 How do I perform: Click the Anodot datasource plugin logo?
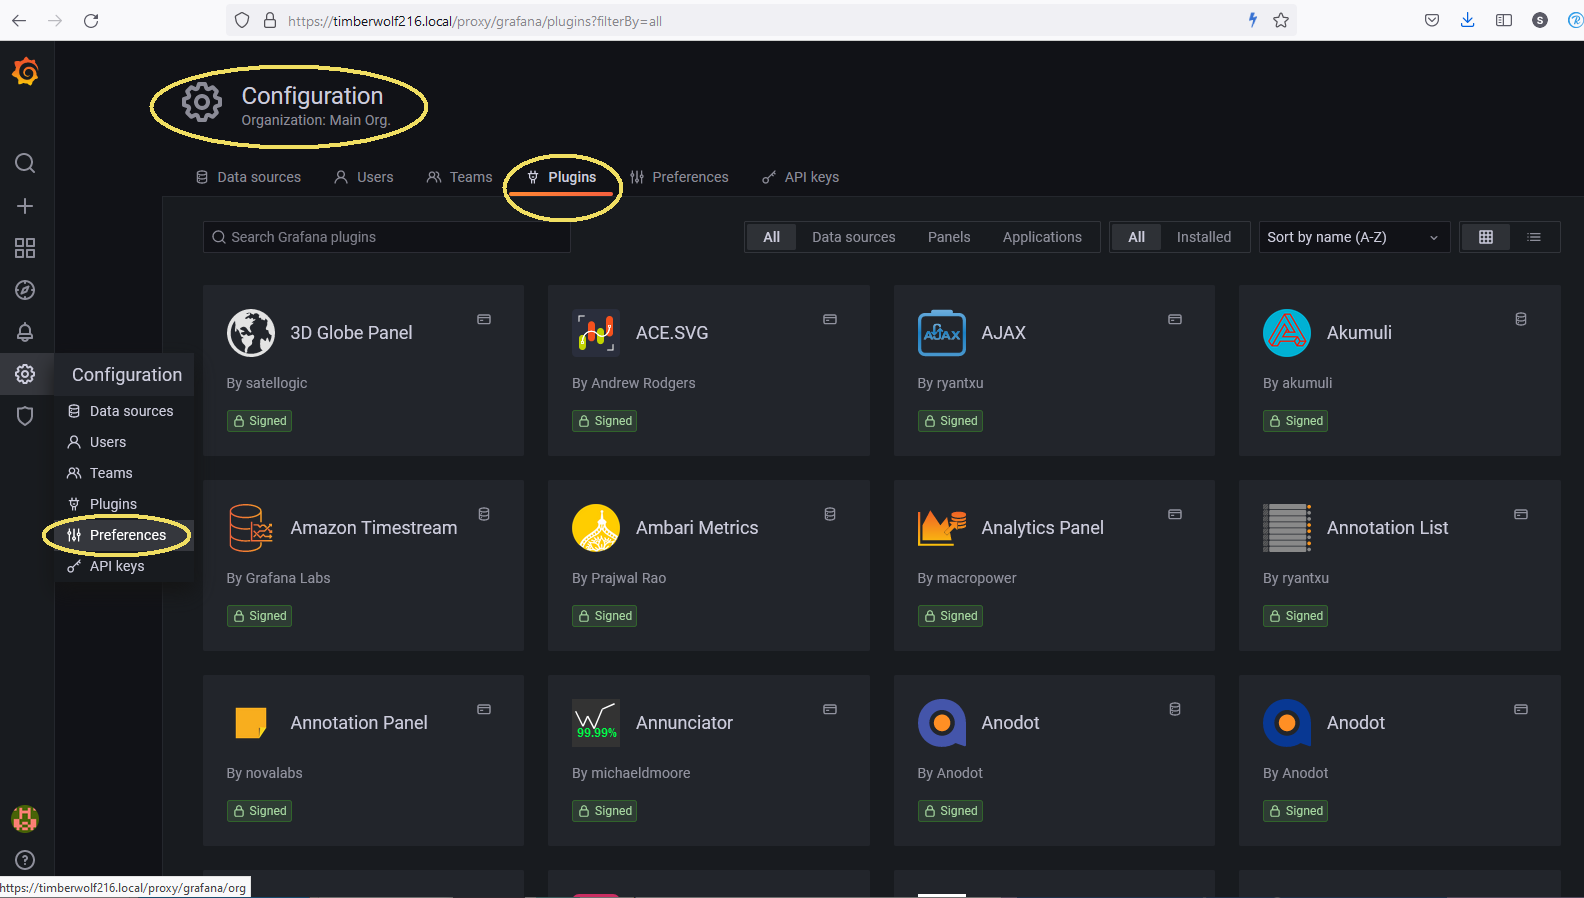942,723
